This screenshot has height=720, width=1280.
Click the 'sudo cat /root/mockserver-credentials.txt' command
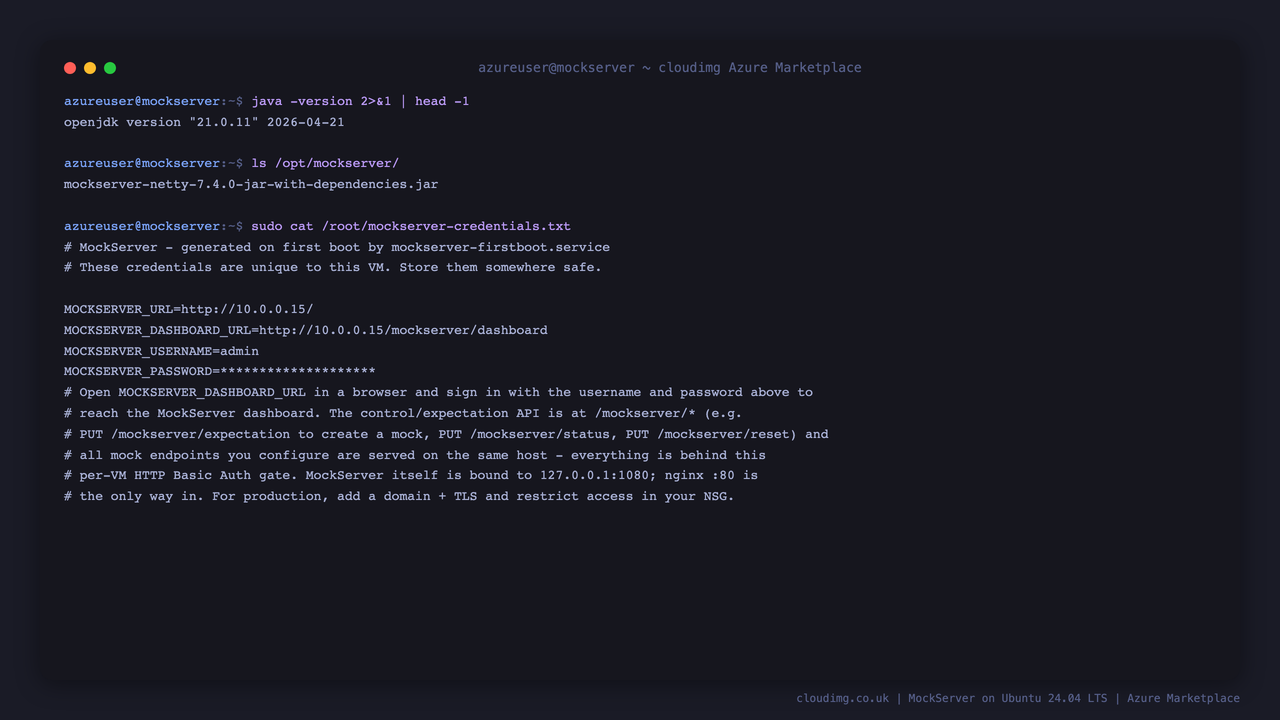411,226
